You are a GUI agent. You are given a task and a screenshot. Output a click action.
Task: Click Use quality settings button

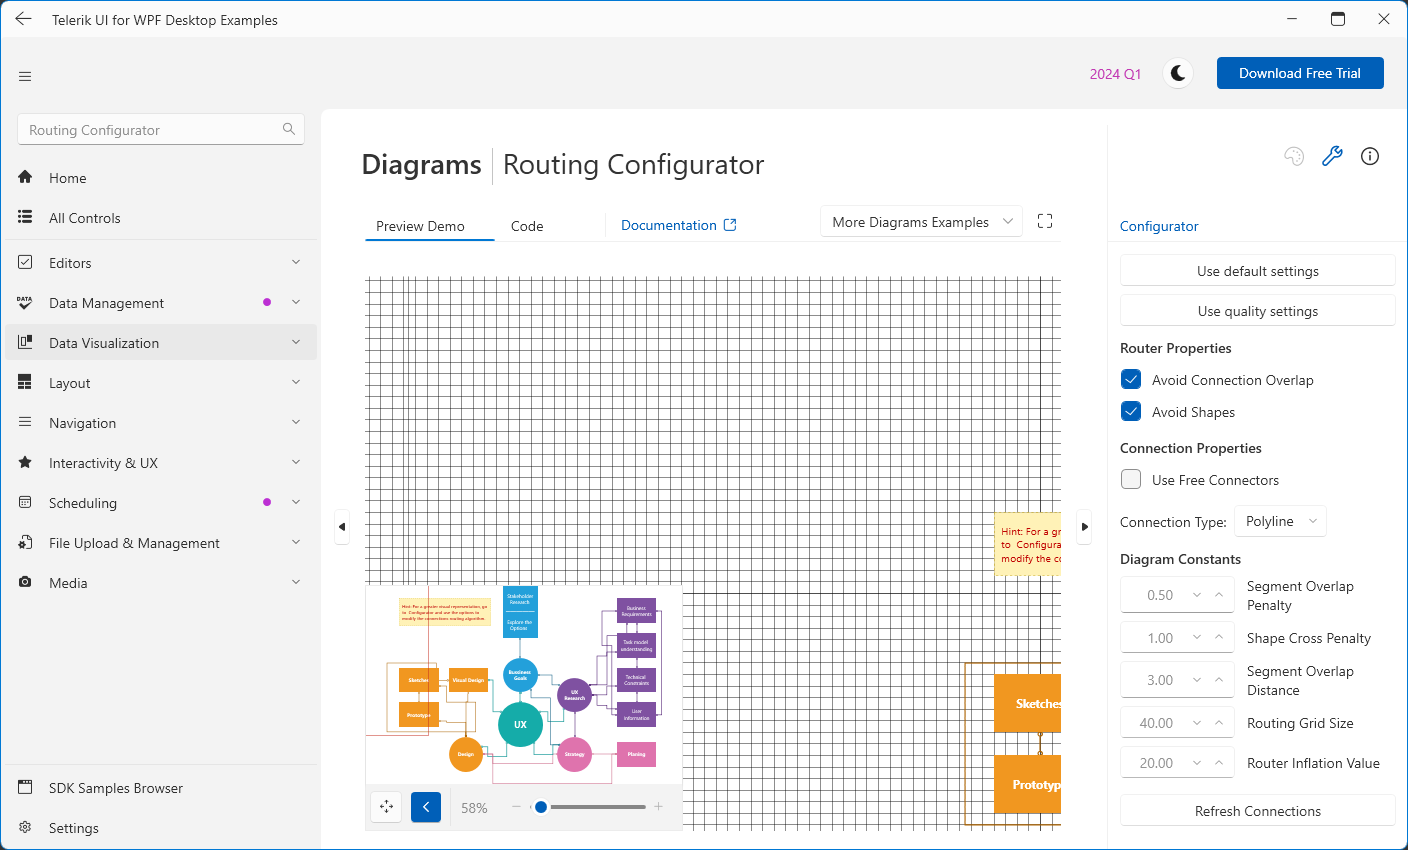point(1257,311)
